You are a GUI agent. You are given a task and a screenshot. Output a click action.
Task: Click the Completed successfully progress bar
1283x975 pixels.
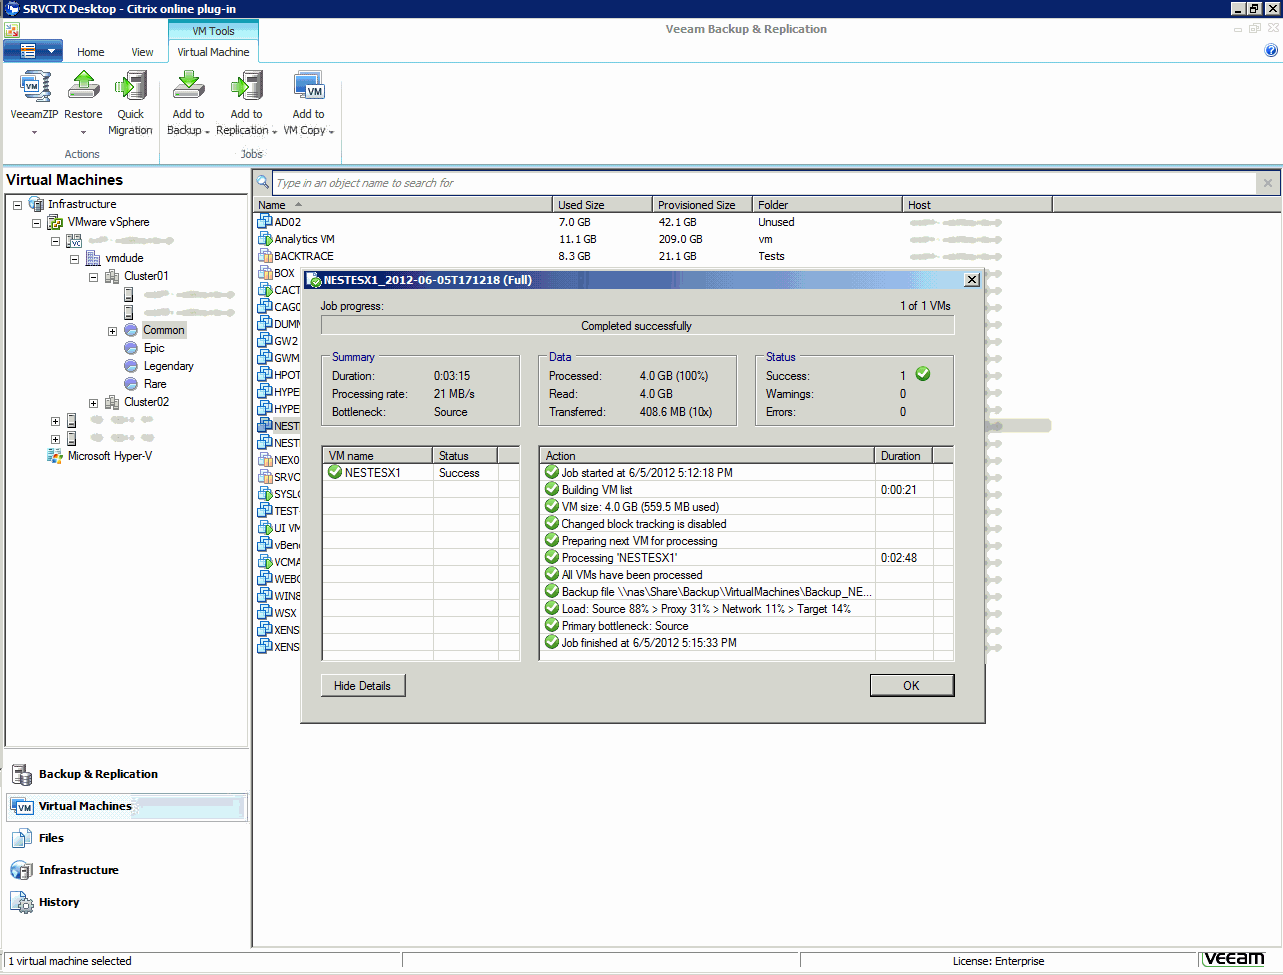pos(637,326)
